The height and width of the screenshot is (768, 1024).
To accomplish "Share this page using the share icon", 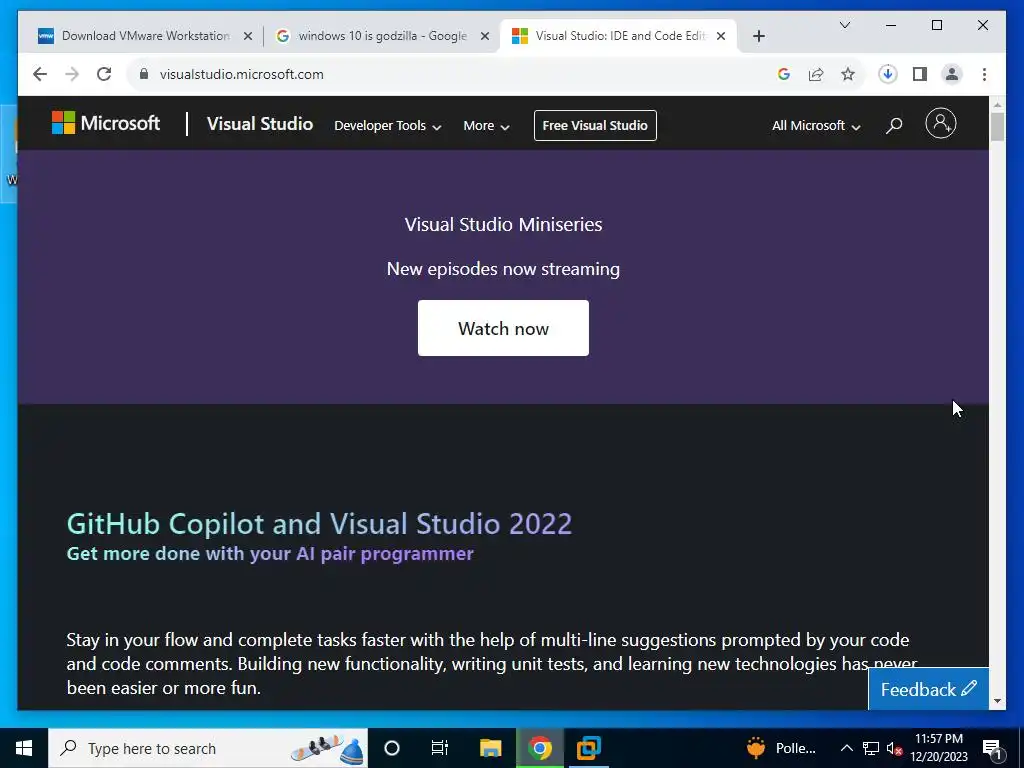I will click(x=816, y=74).
